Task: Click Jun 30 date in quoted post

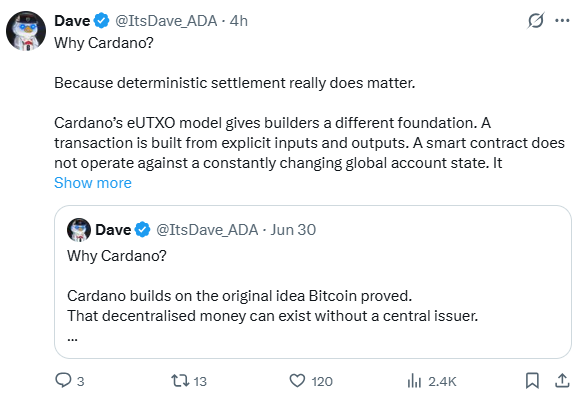Action: tap(293, 230)
